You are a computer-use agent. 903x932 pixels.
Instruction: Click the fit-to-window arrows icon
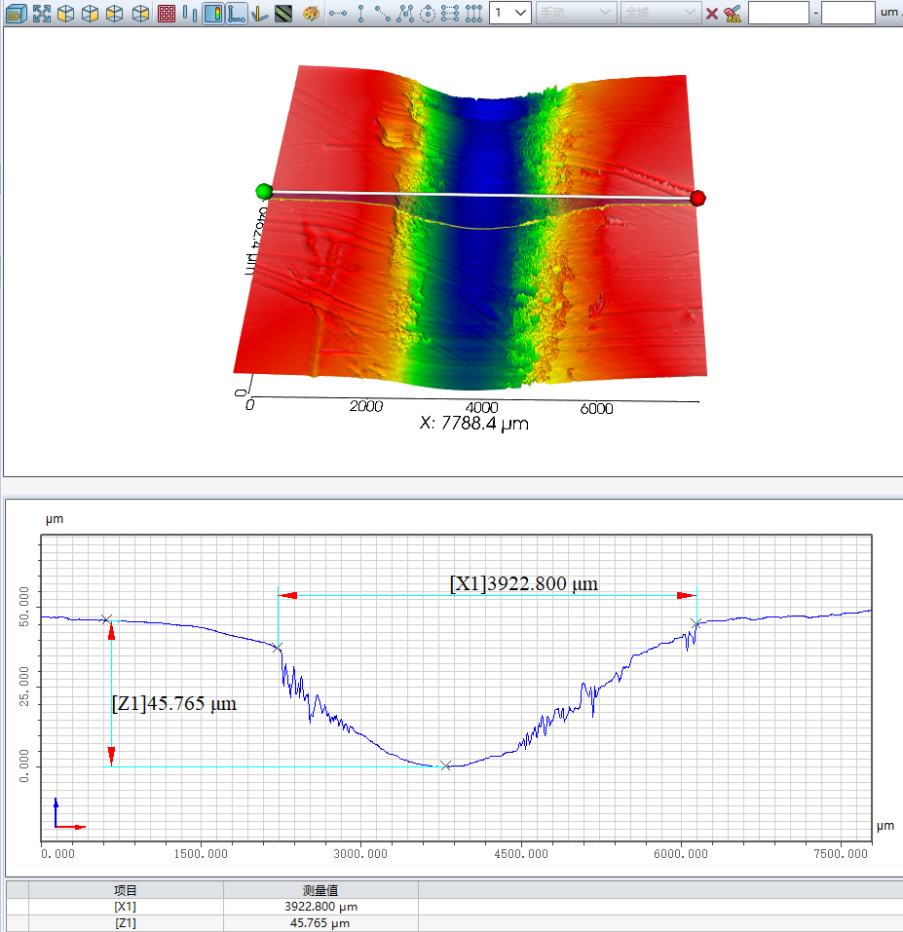click(x=41, y=13)
